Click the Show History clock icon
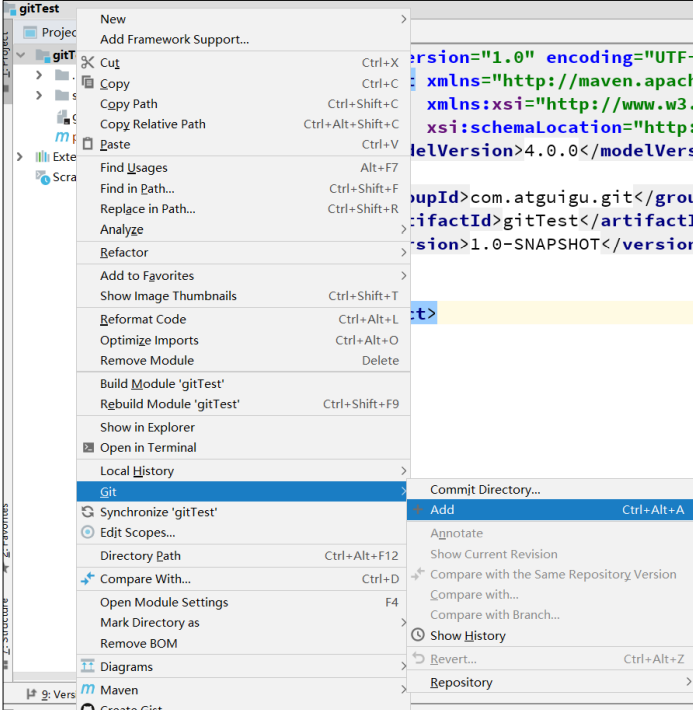The image size is (693, 710). 418,635
